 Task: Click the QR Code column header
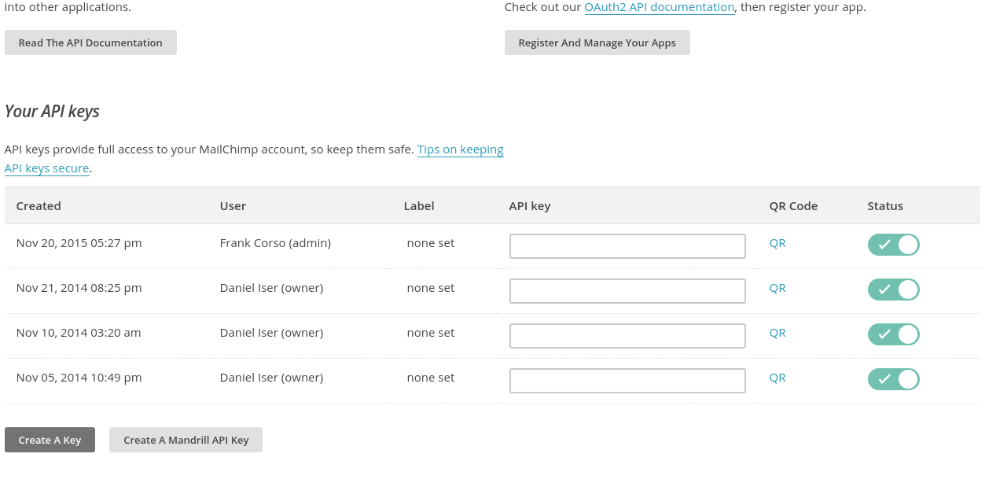tap(793, 206)
